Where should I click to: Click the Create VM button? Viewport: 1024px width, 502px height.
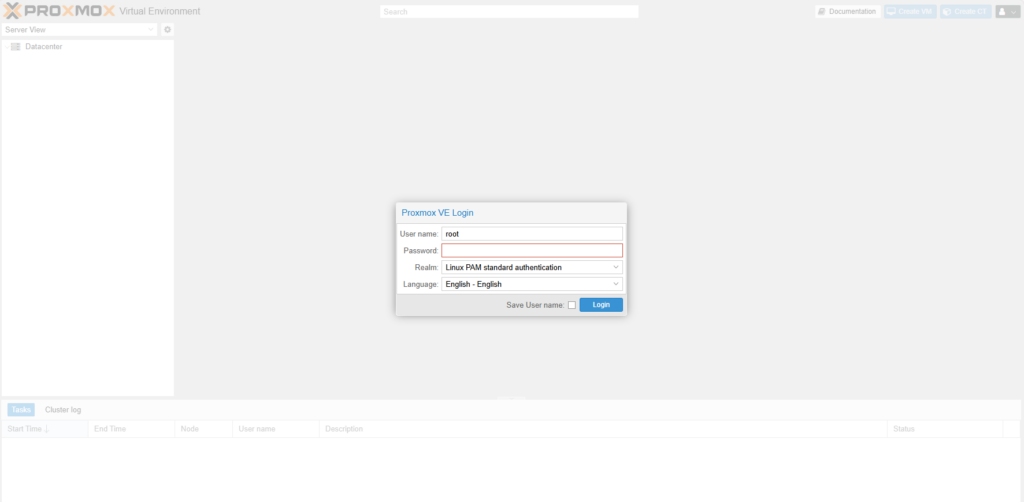[x=910, y=11]
